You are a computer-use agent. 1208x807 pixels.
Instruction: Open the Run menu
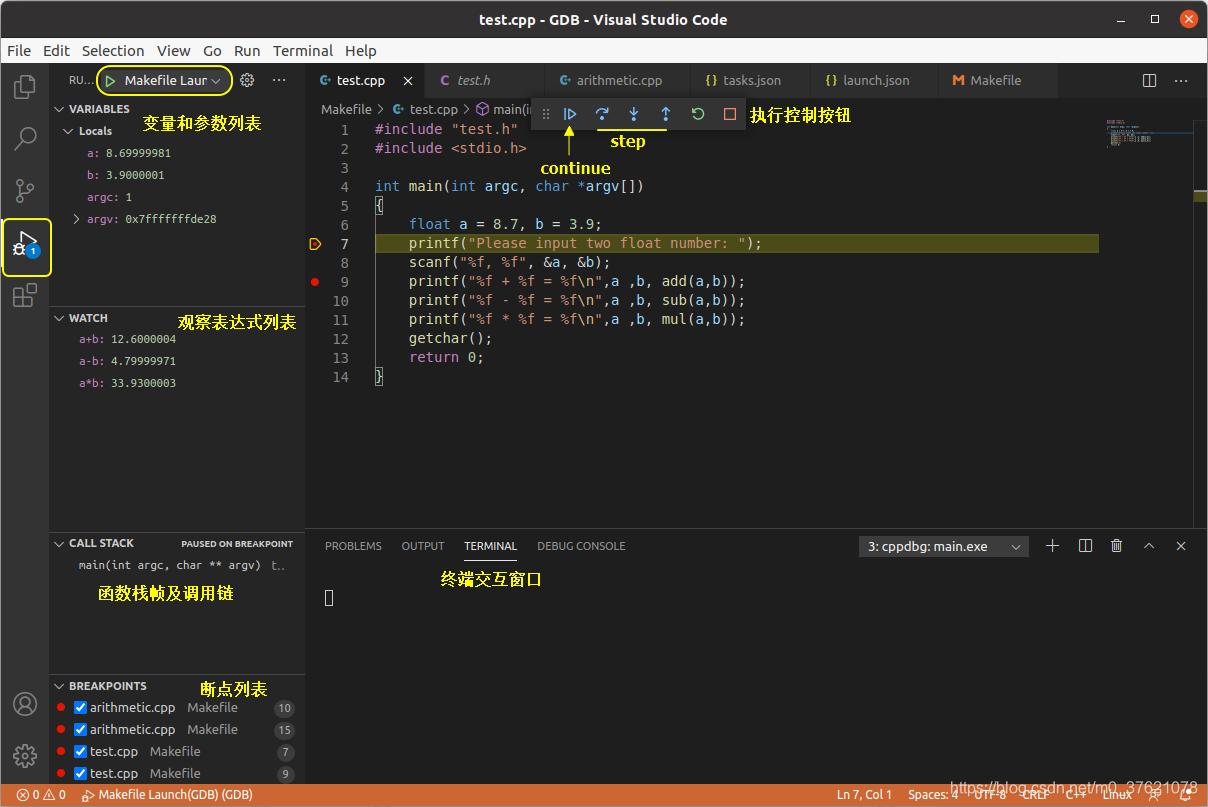point(247,51)
